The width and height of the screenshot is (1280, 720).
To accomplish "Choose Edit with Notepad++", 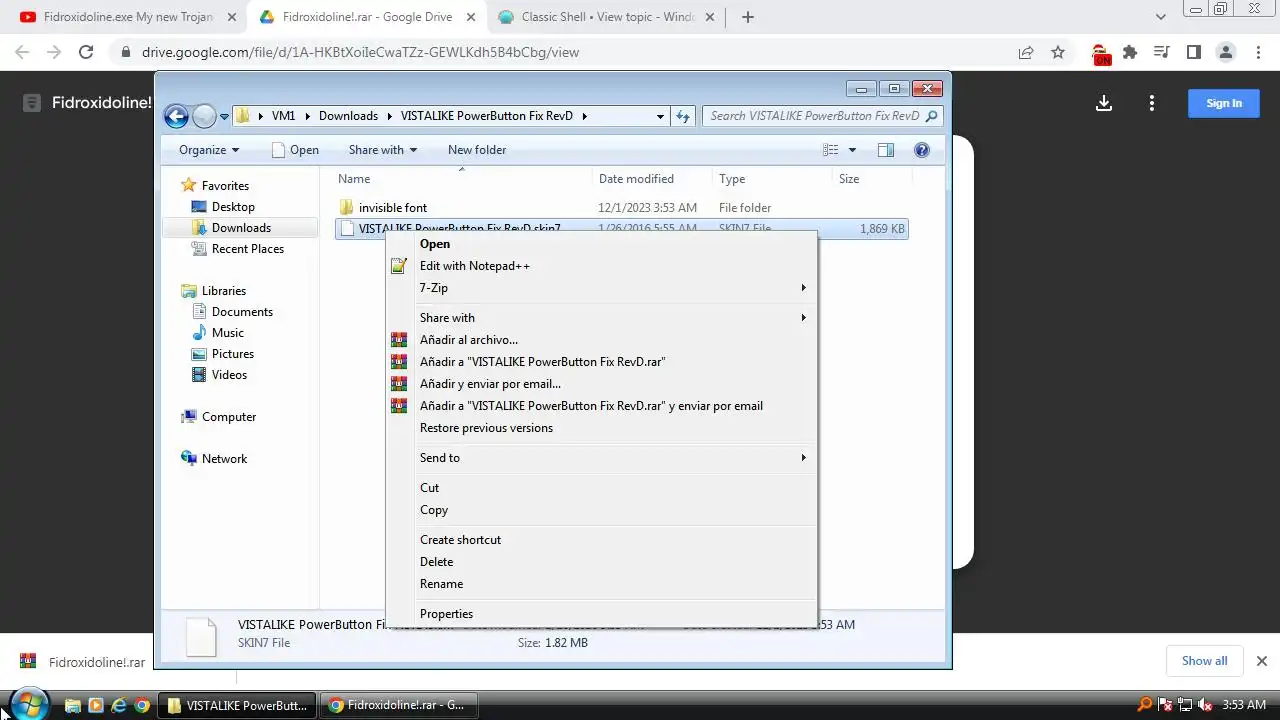I will (x=602, y=266).
